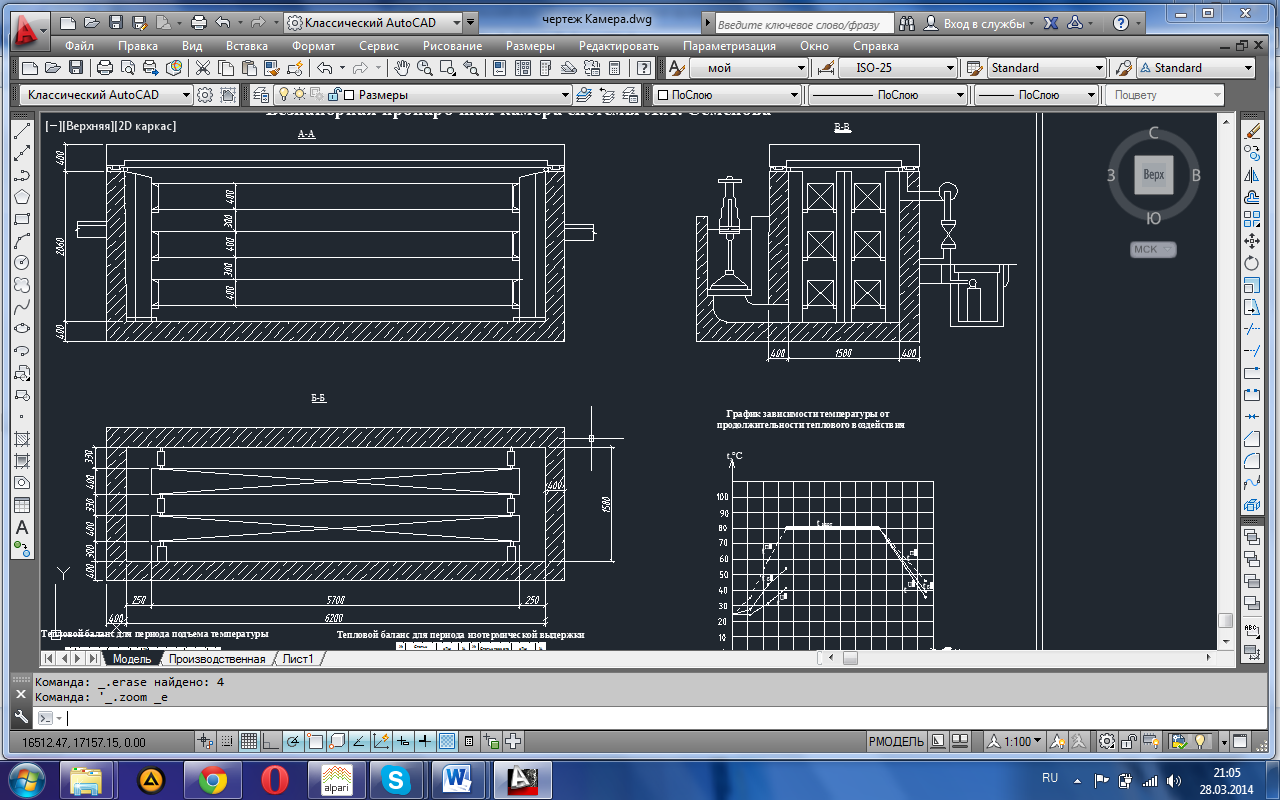Open the AutoCAD application menu button

point(27,30)
